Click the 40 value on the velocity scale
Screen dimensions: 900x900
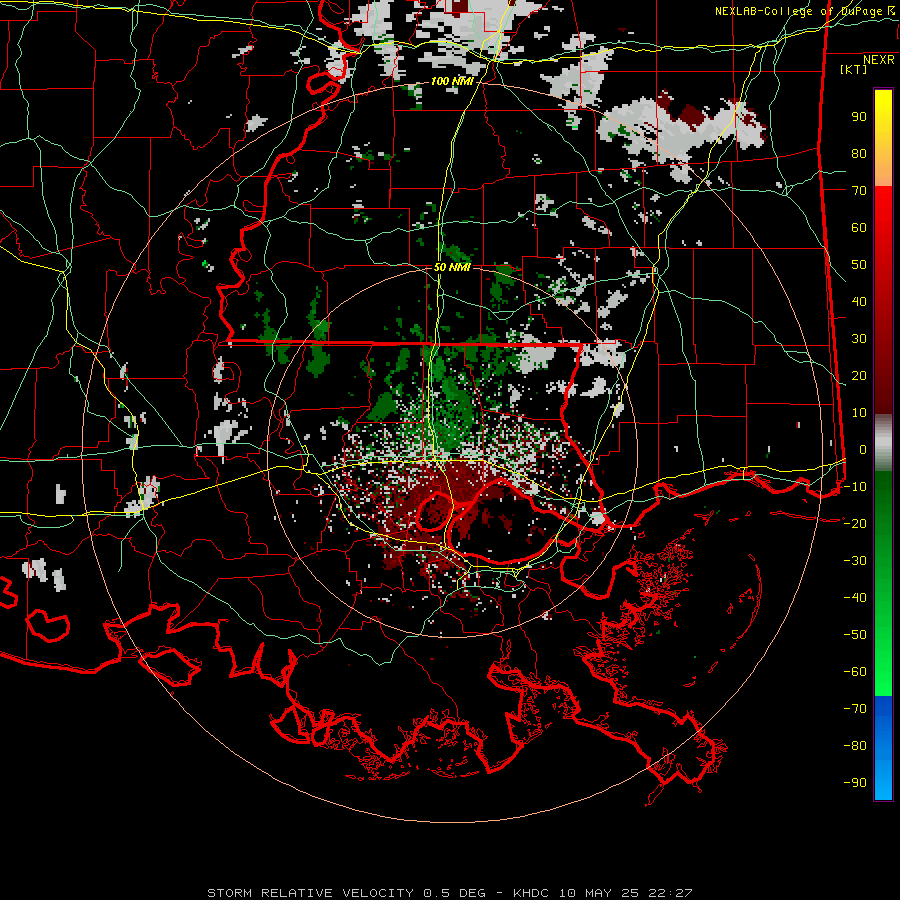859,302
